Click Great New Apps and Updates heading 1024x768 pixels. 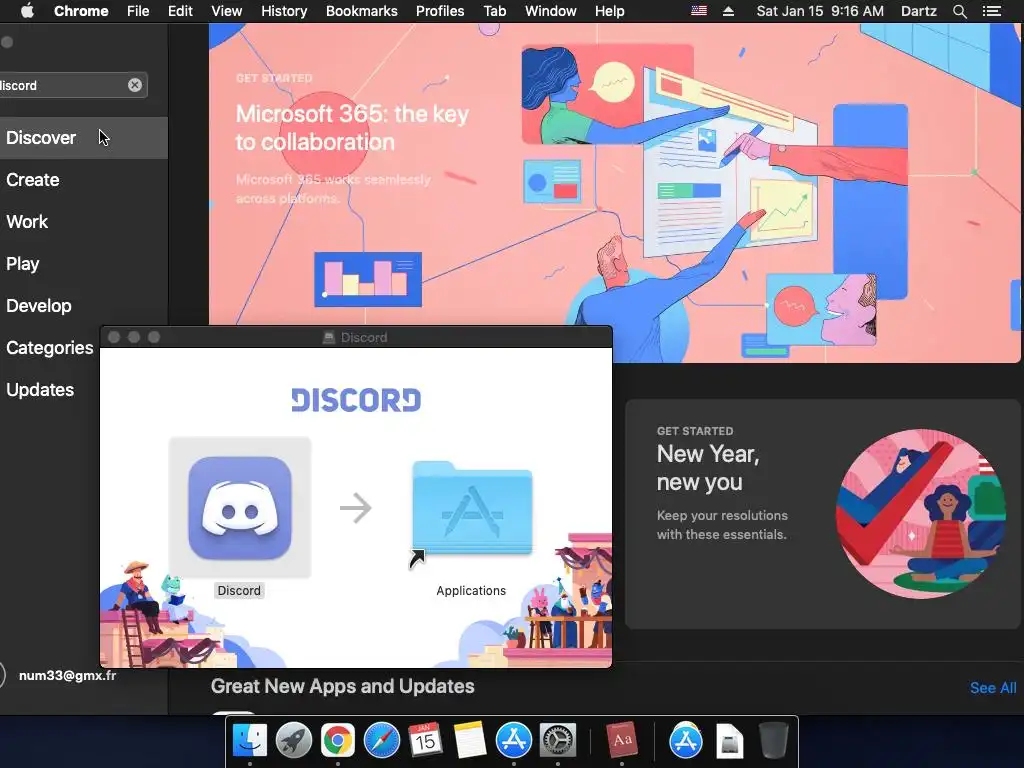click(x=342, y=686)
